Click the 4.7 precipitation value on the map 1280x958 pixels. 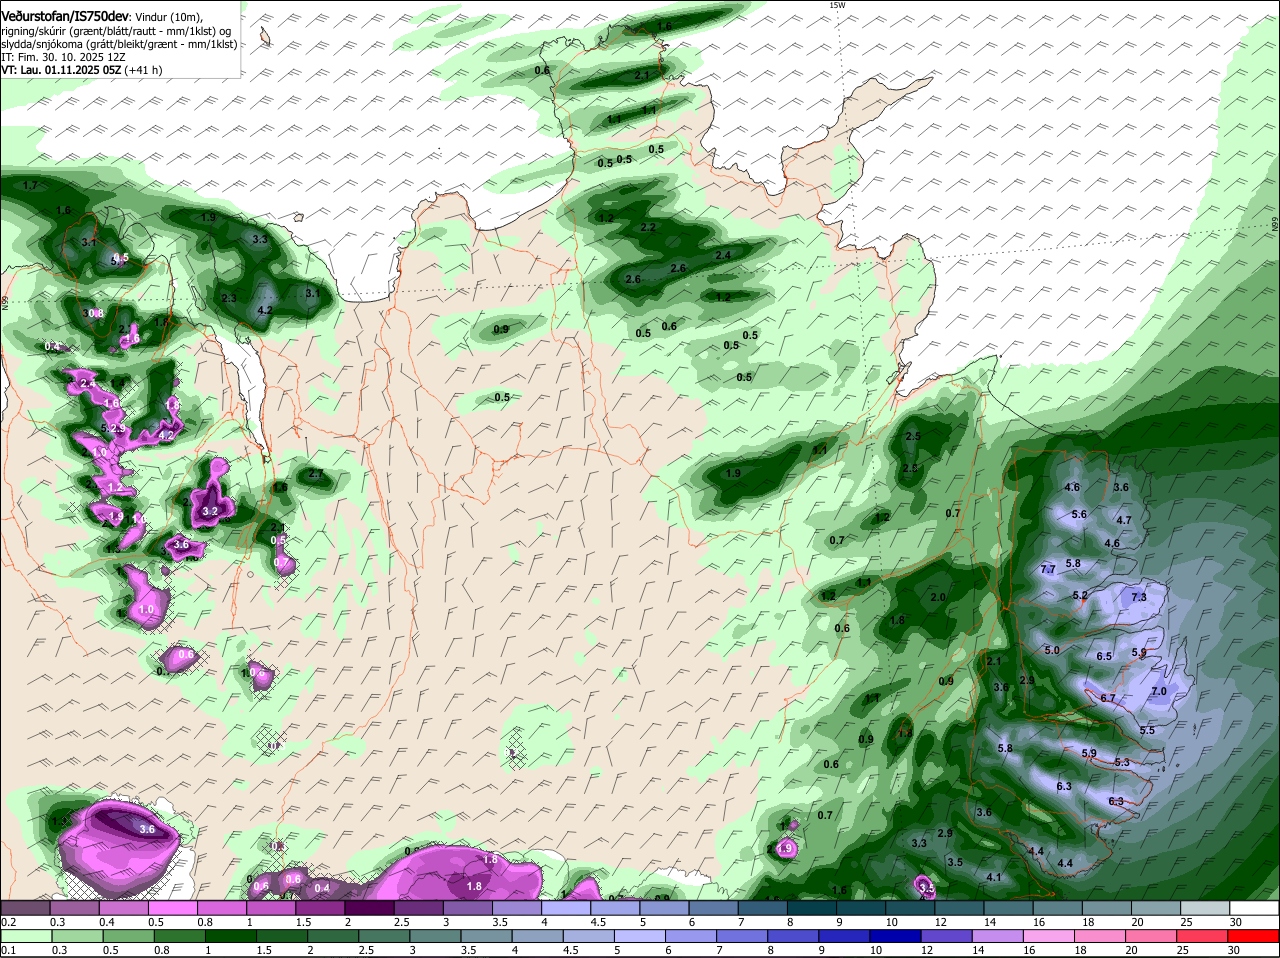pos(1124,520)
